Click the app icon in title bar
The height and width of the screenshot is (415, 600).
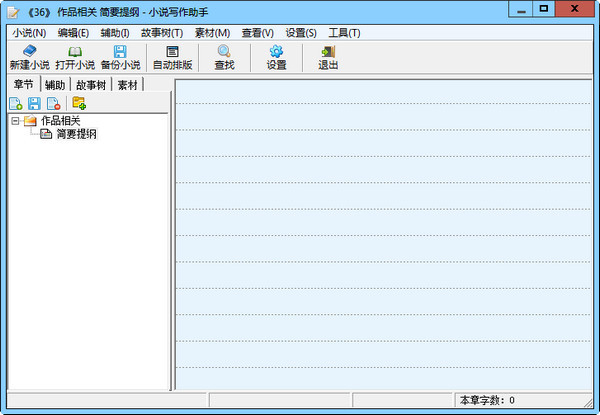13,13
